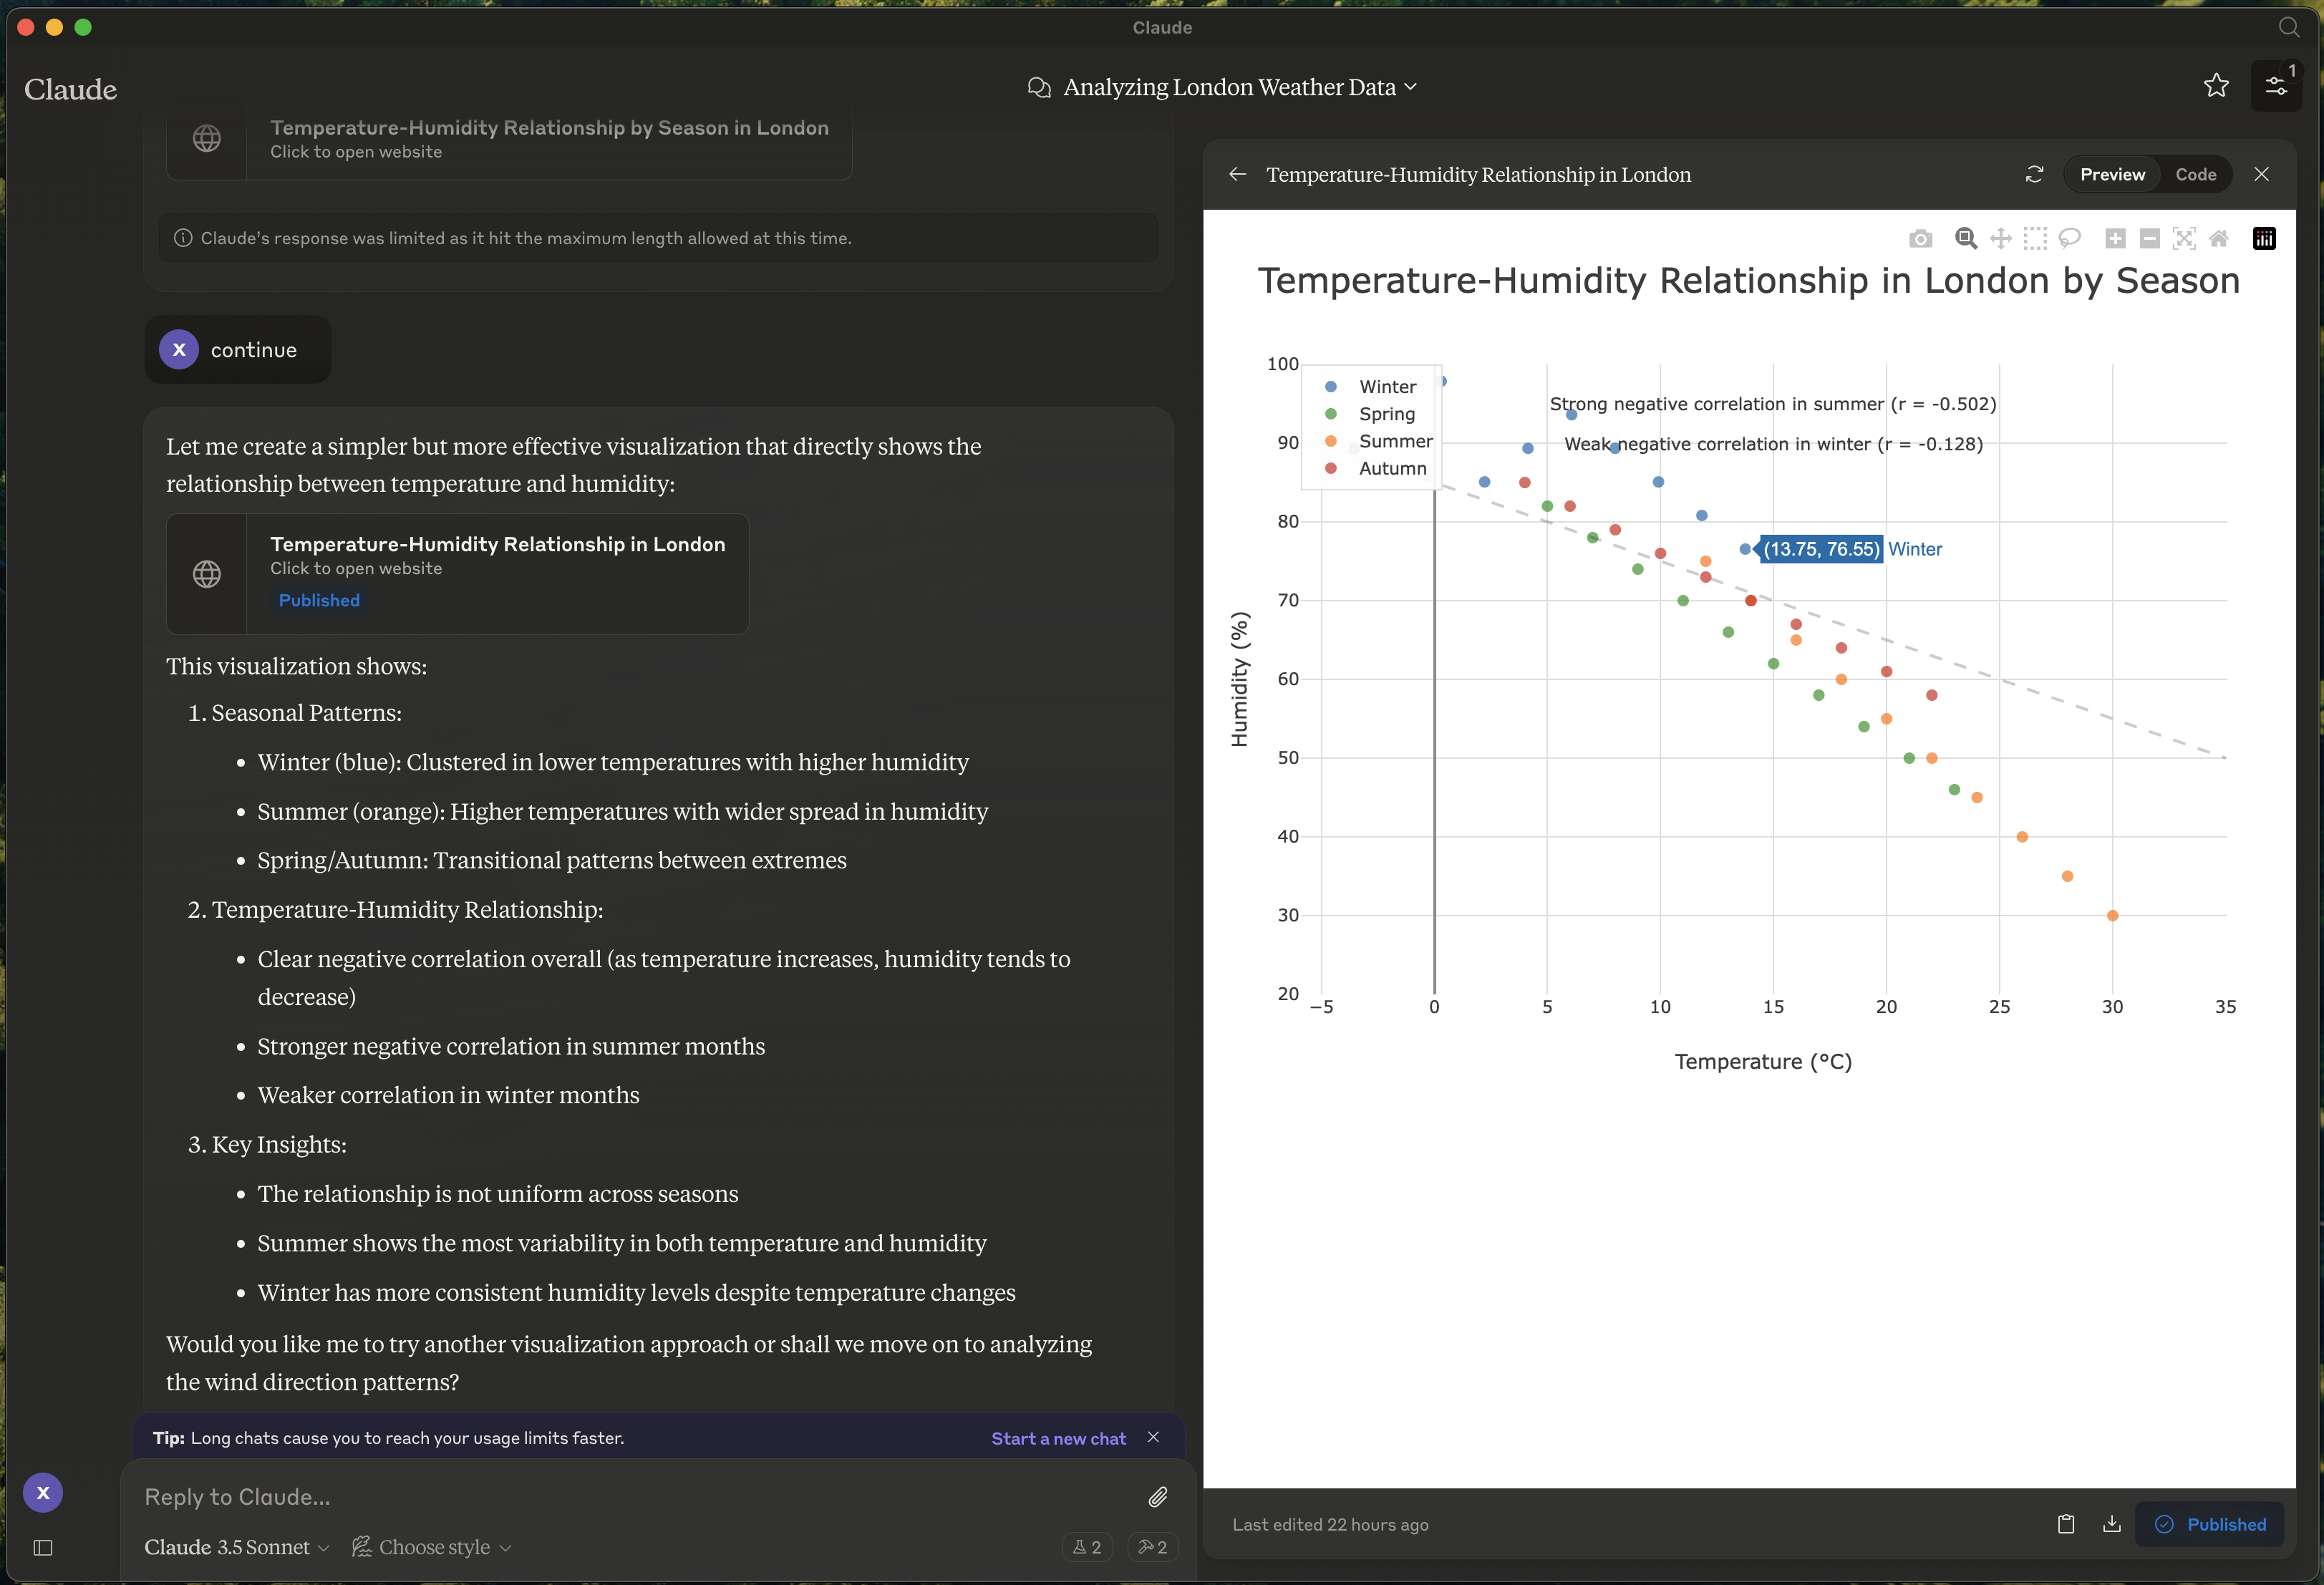
Task: Download plot as PNG camera icon
Action: [x=1920, y=238]
